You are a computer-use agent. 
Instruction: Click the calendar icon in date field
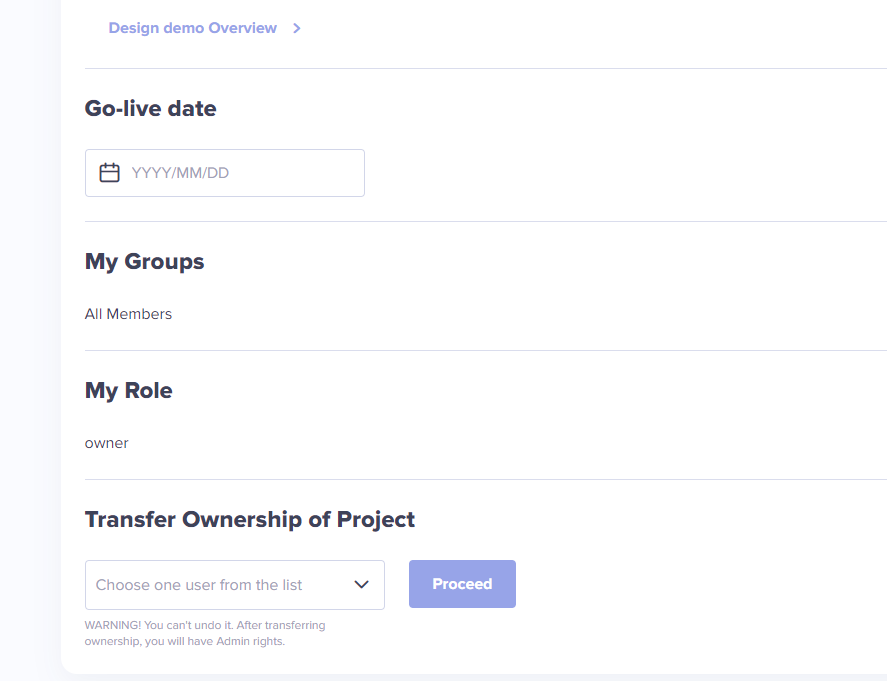109,173
